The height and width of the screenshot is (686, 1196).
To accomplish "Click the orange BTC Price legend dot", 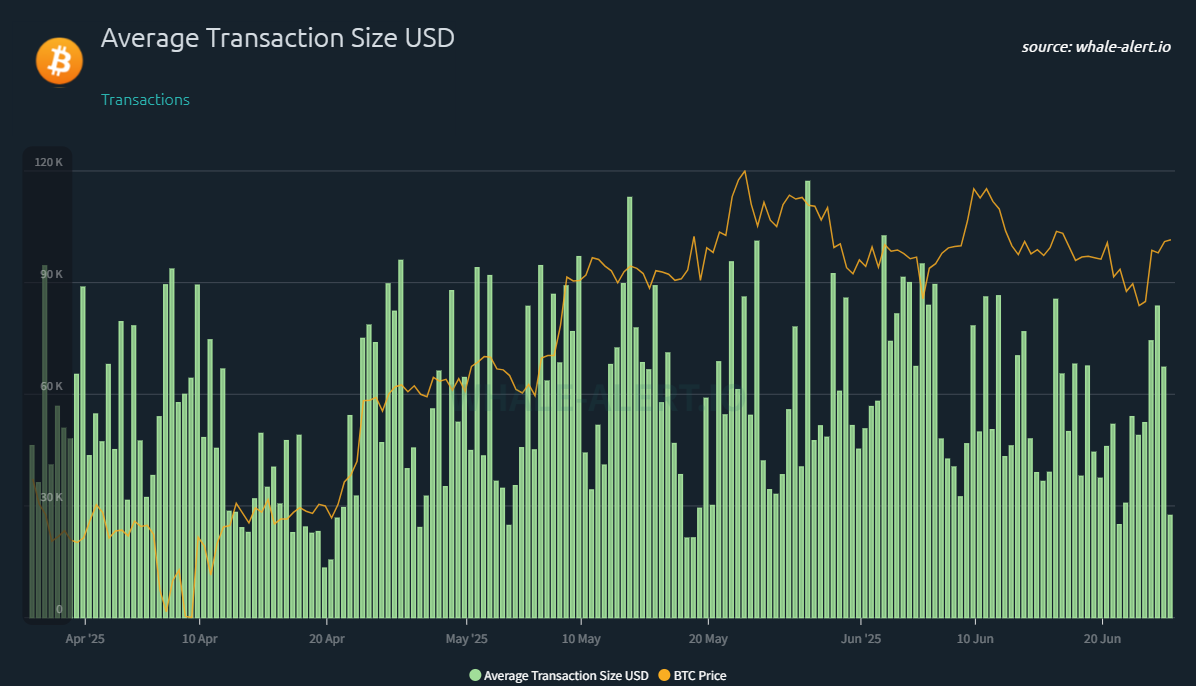I will [664, 675].
